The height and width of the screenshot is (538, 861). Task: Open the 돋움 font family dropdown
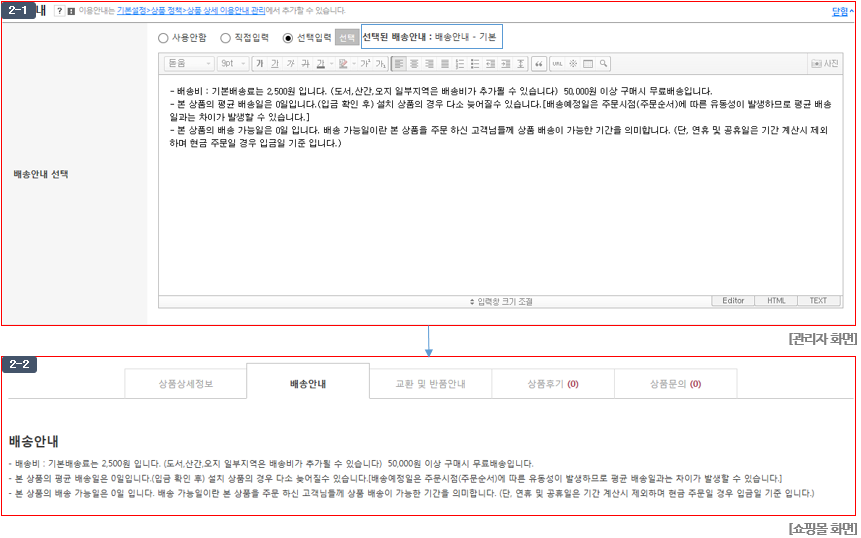tap(189, 64)
